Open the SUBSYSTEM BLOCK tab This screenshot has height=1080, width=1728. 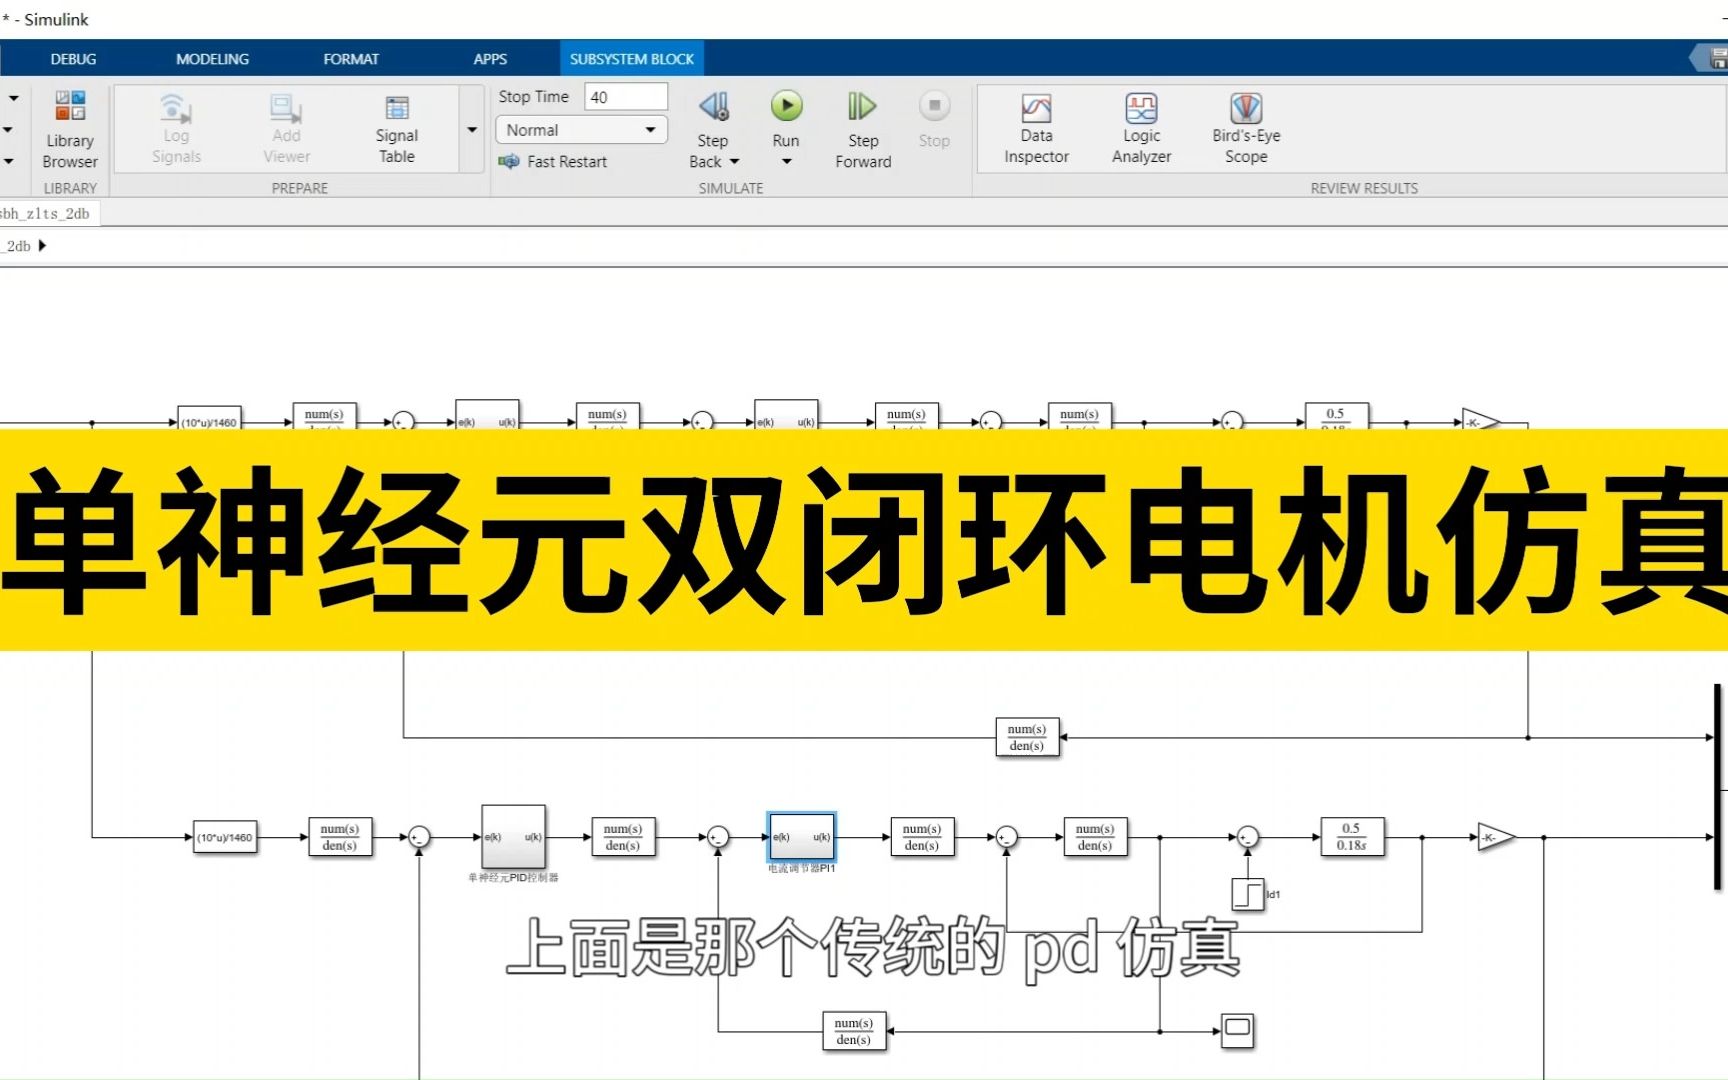click(x=631, y=58)
